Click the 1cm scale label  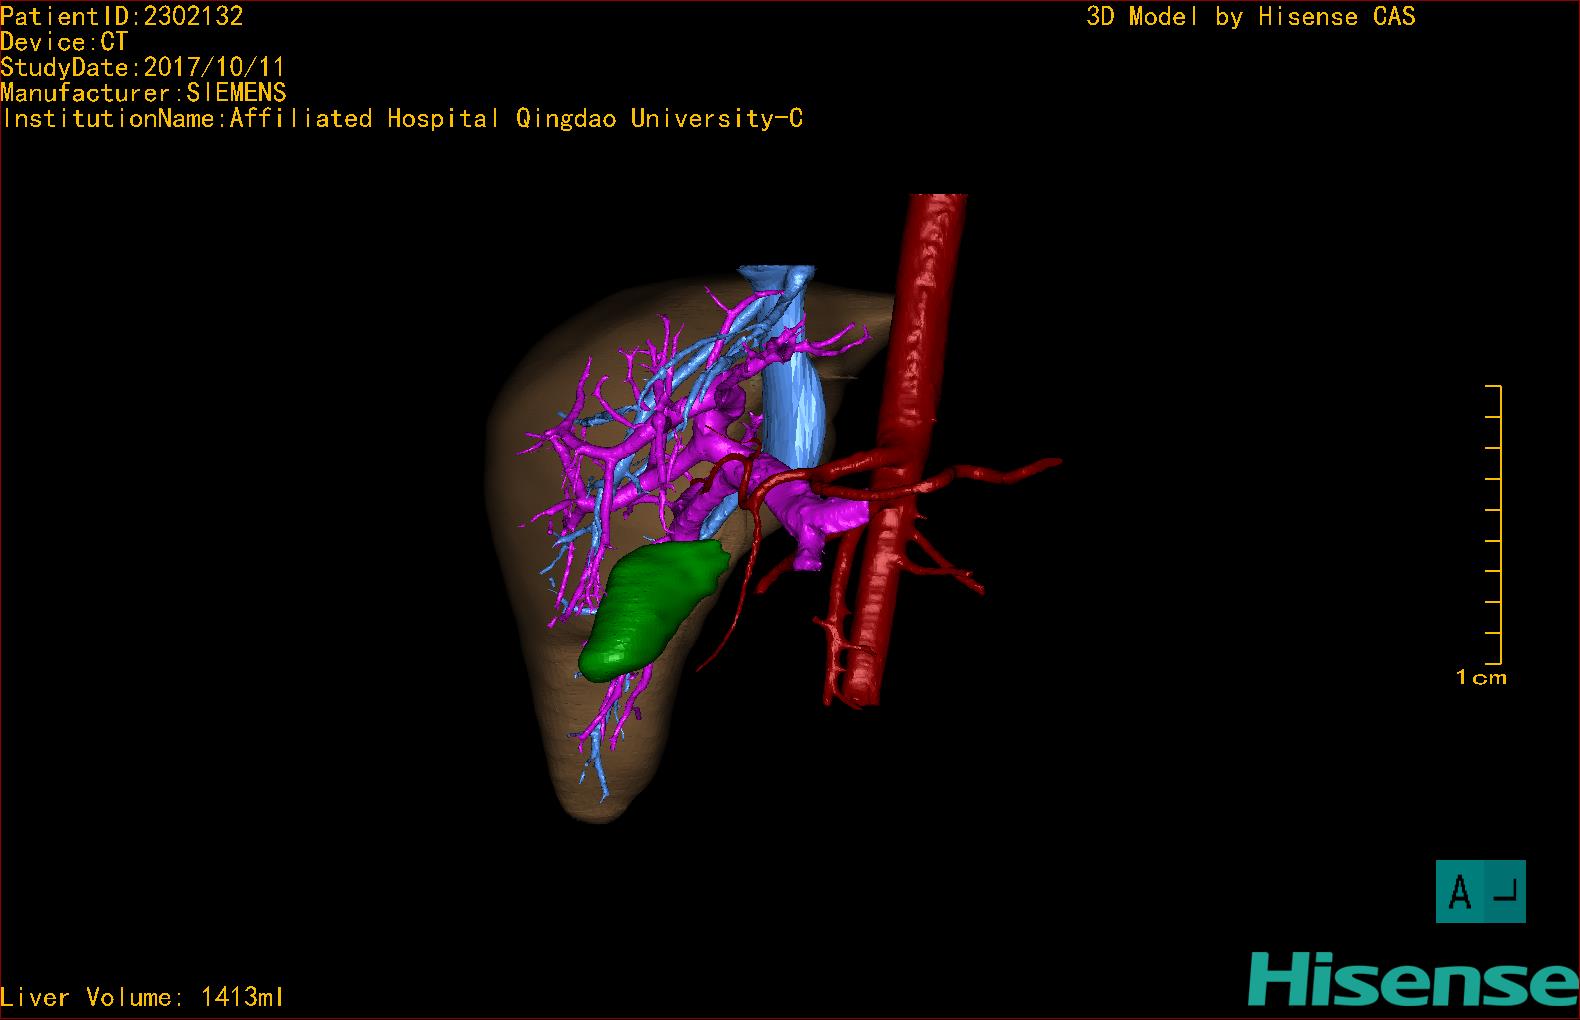(x=1481, y=678)
